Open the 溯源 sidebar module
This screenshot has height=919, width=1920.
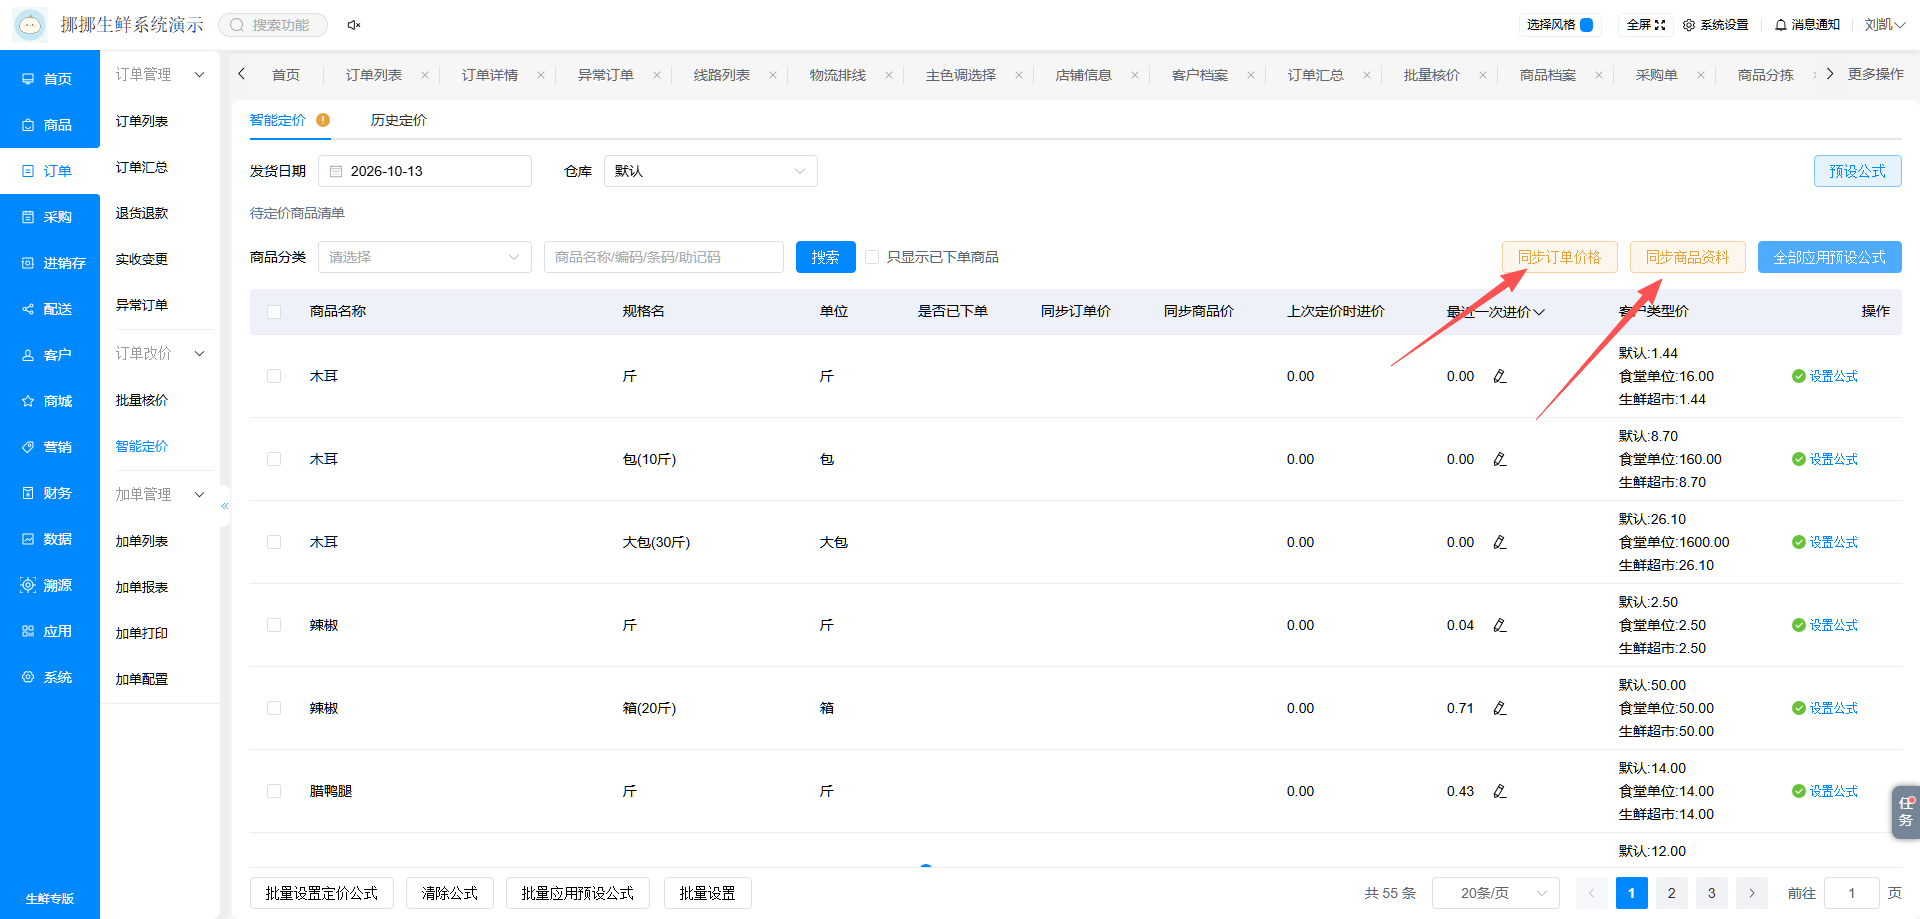(x=48, y=585)
